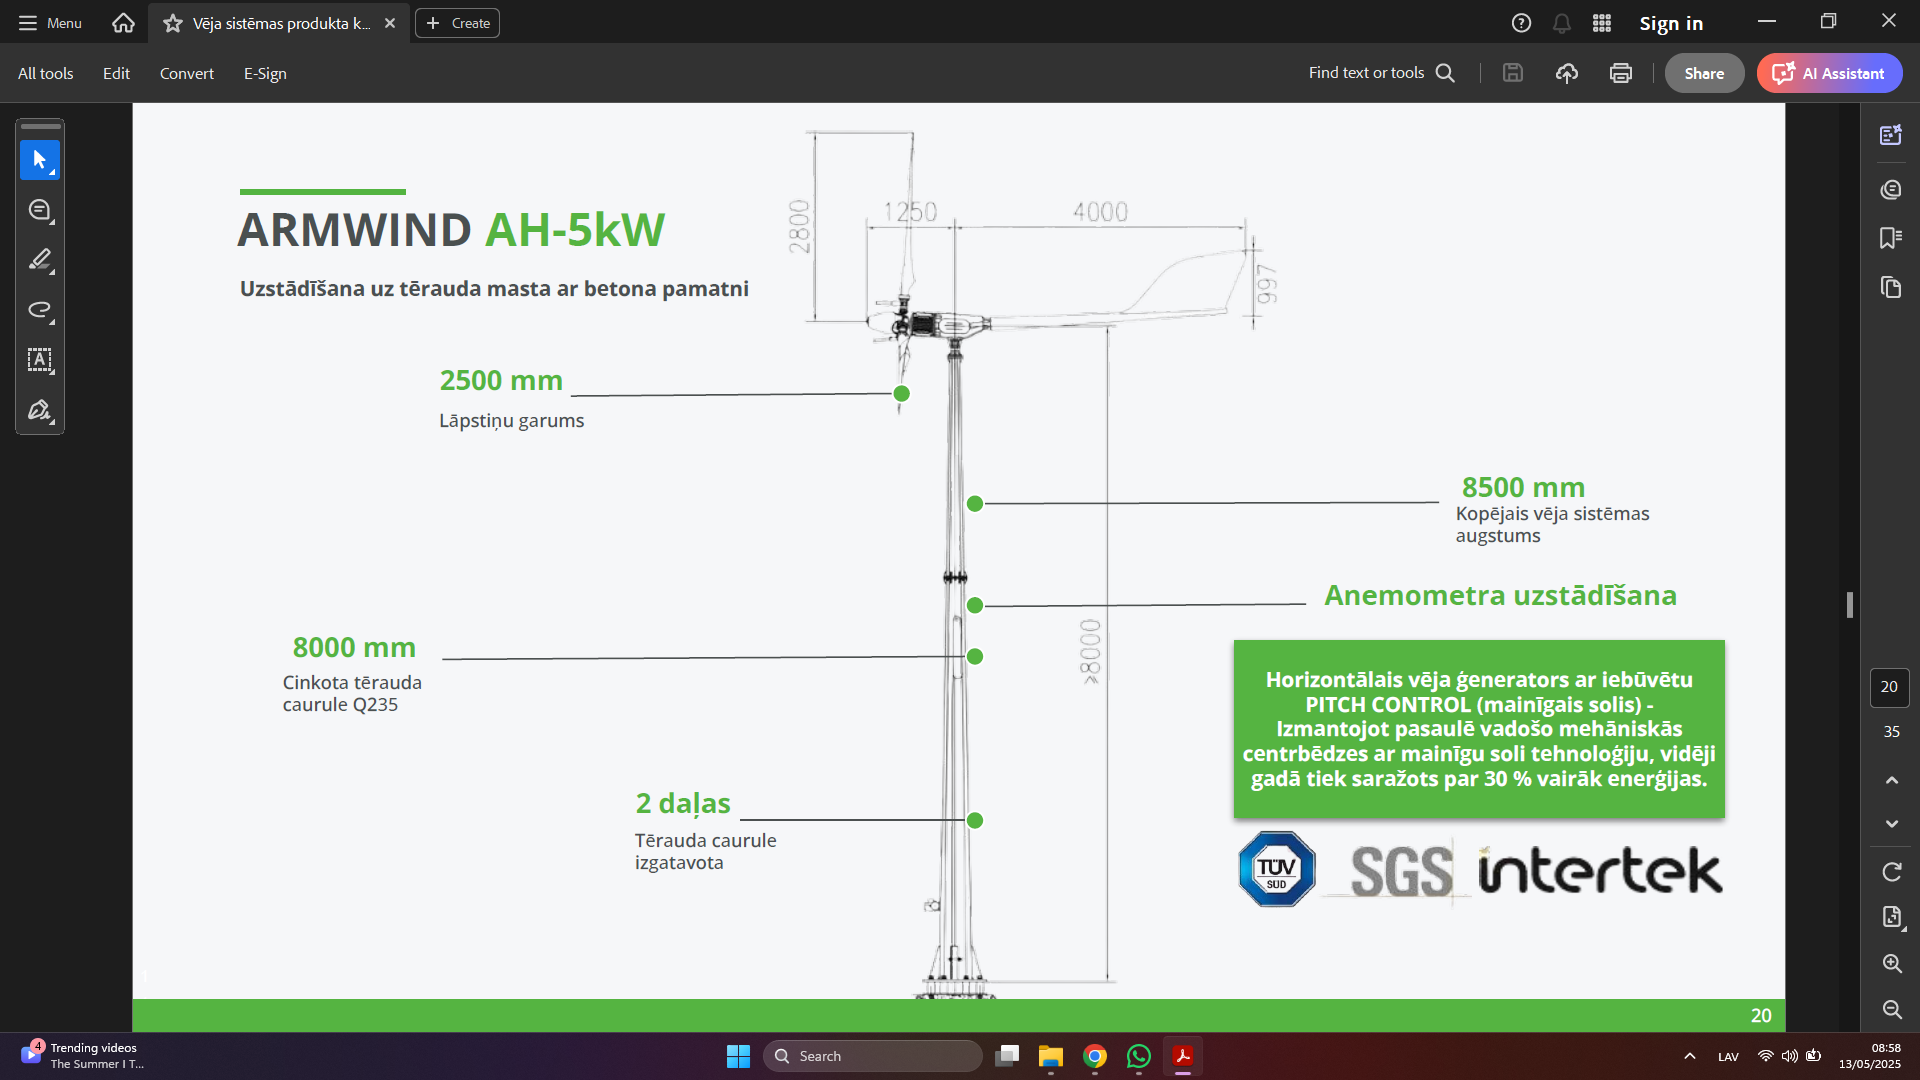This screenshot has width=1920, height=1080.
Task: Rotate the page view
Action: tap(1891, 872)
